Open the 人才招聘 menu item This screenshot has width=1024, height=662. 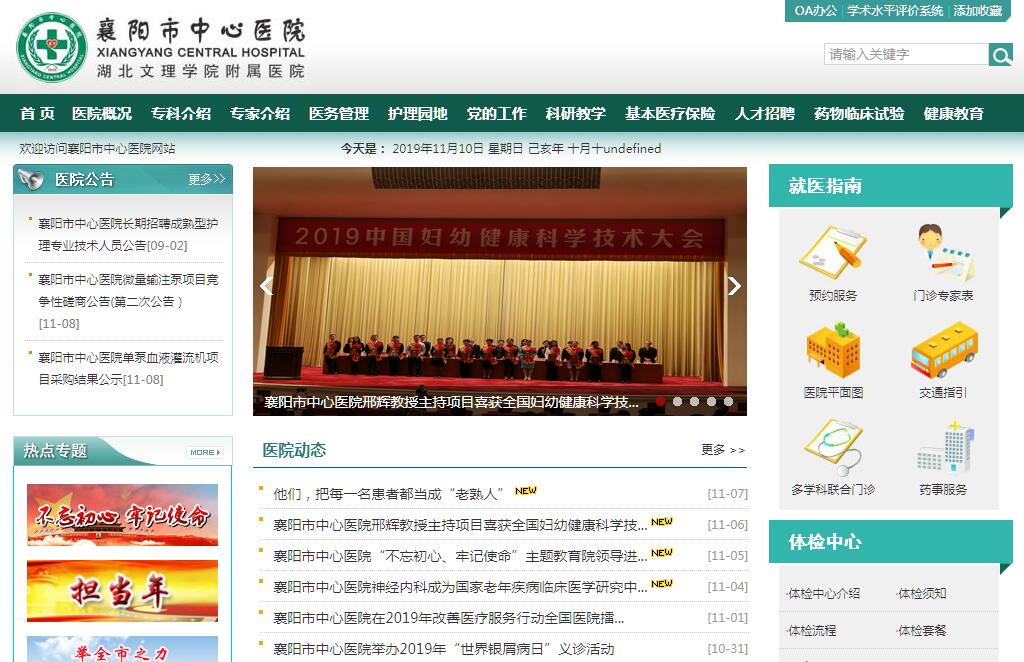(764, 114)
